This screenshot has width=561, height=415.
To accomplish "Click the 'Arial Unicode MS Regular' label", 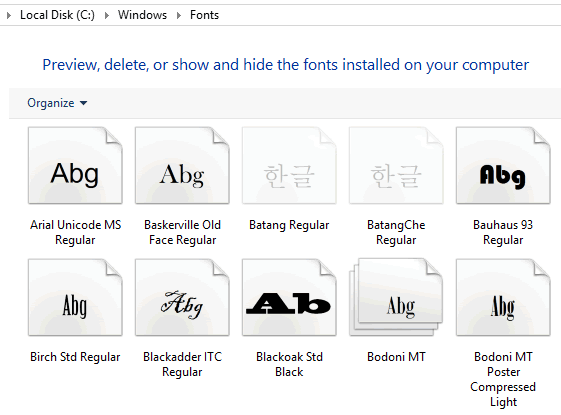I will point(75,232).
